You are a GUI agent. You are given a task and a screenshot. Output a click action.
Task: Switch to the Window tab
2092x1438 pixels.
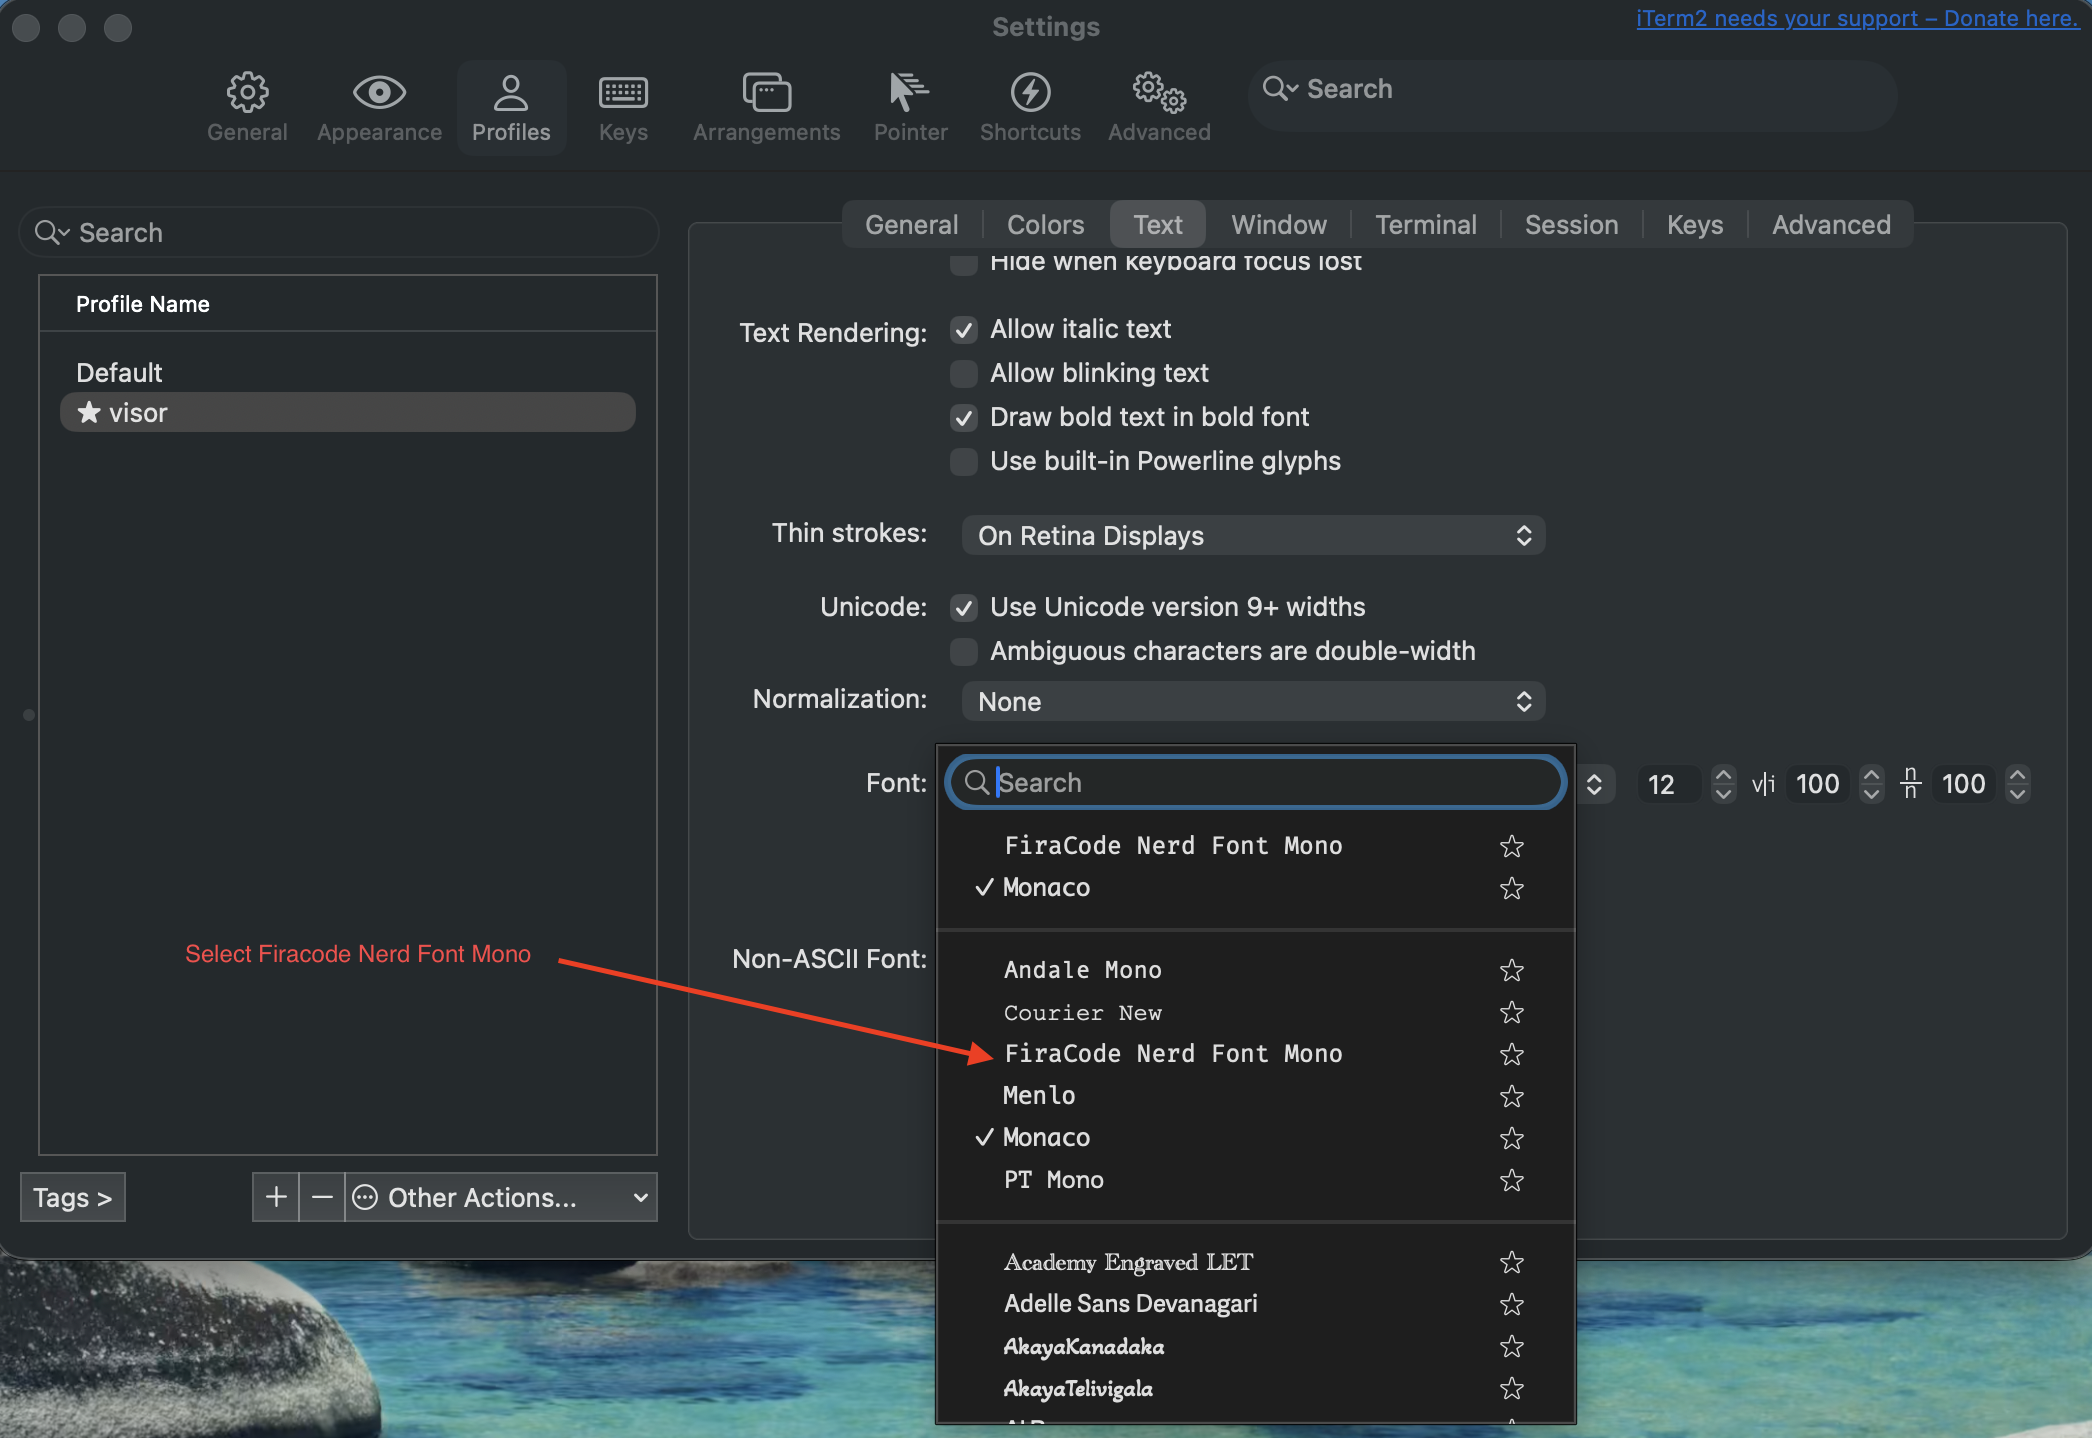(x=1279, y=225)
